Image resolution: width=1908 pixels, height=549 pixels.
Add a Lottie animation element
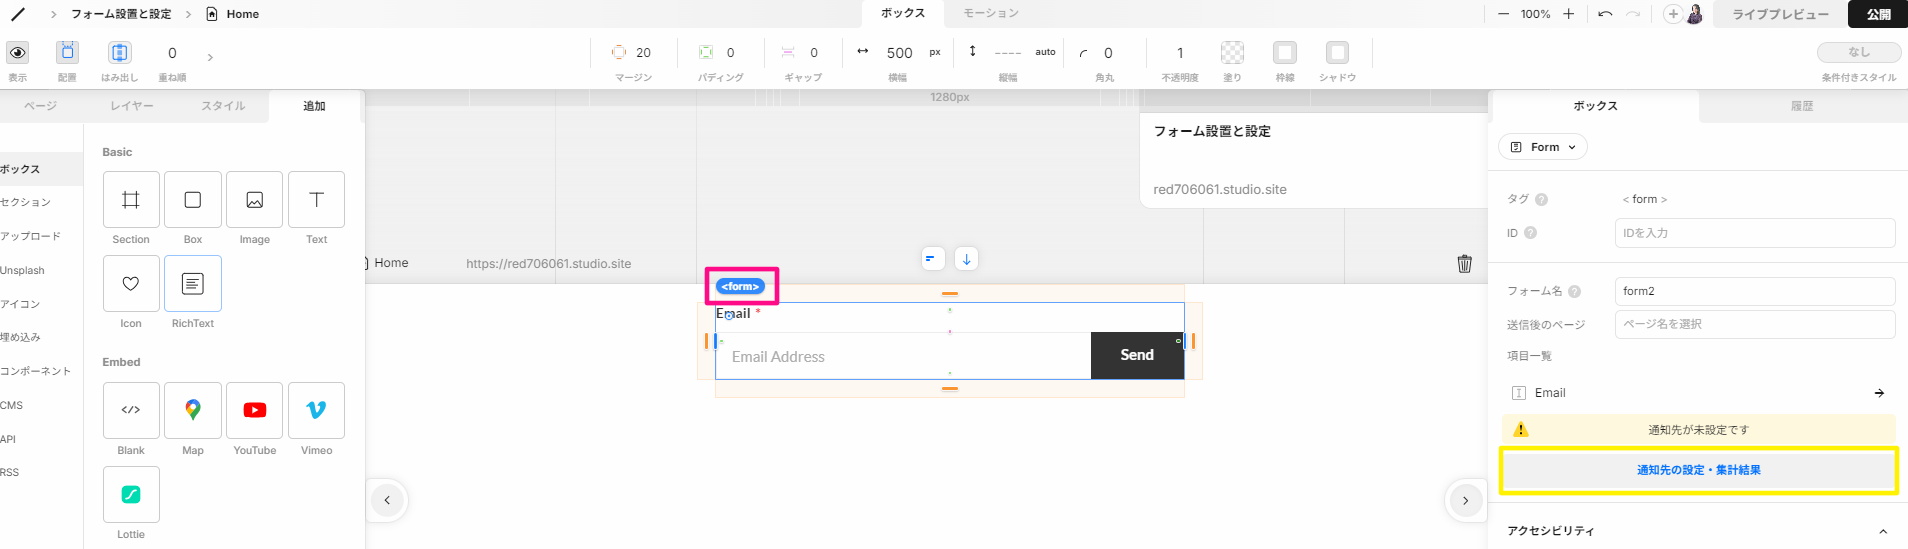point(131,494)
